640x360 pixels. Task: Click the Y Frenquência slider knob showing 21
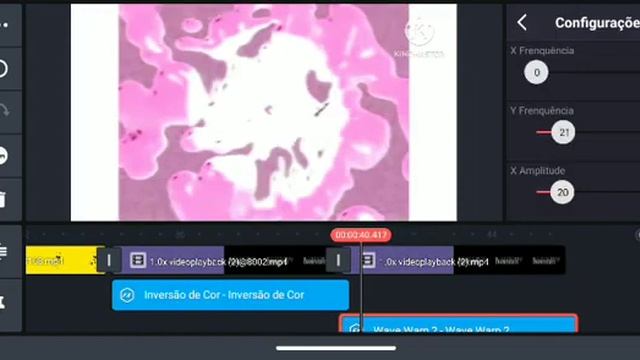click(x=563, y=132)
